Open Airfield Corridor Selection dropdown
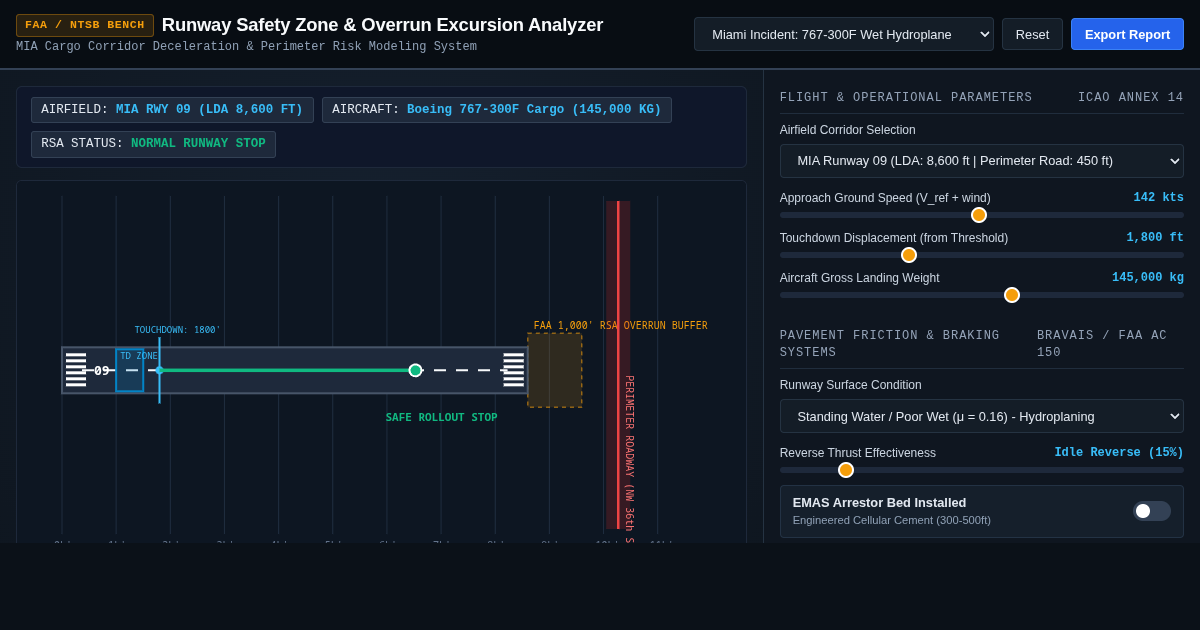 982,161
